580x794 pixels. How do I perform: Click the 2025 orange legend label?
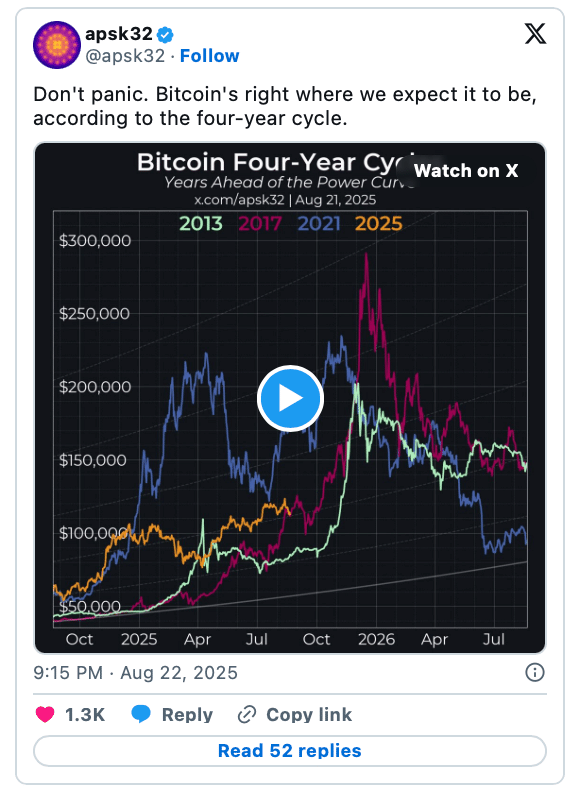point(378,223)
